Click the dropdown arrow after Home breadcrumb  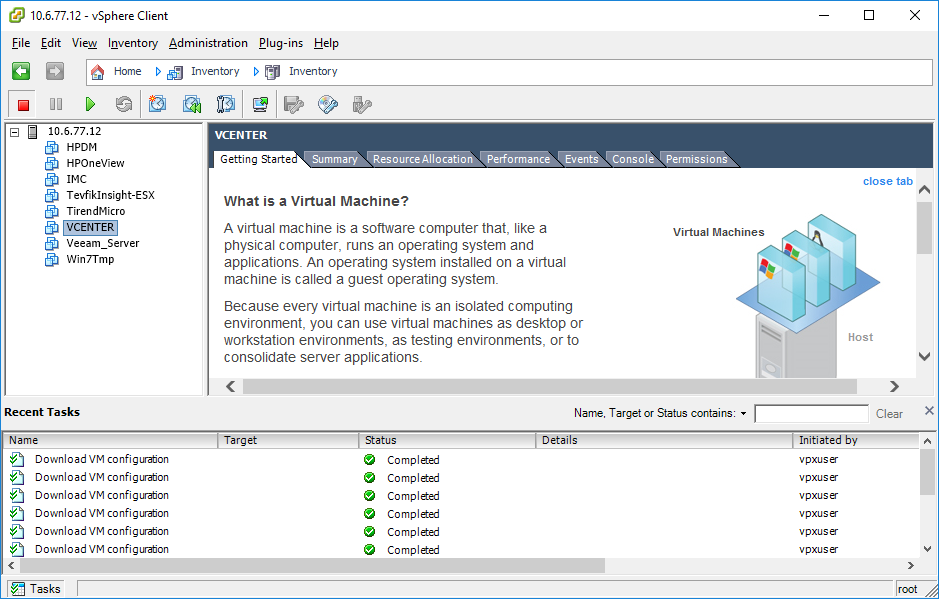(x=158, y=72)
